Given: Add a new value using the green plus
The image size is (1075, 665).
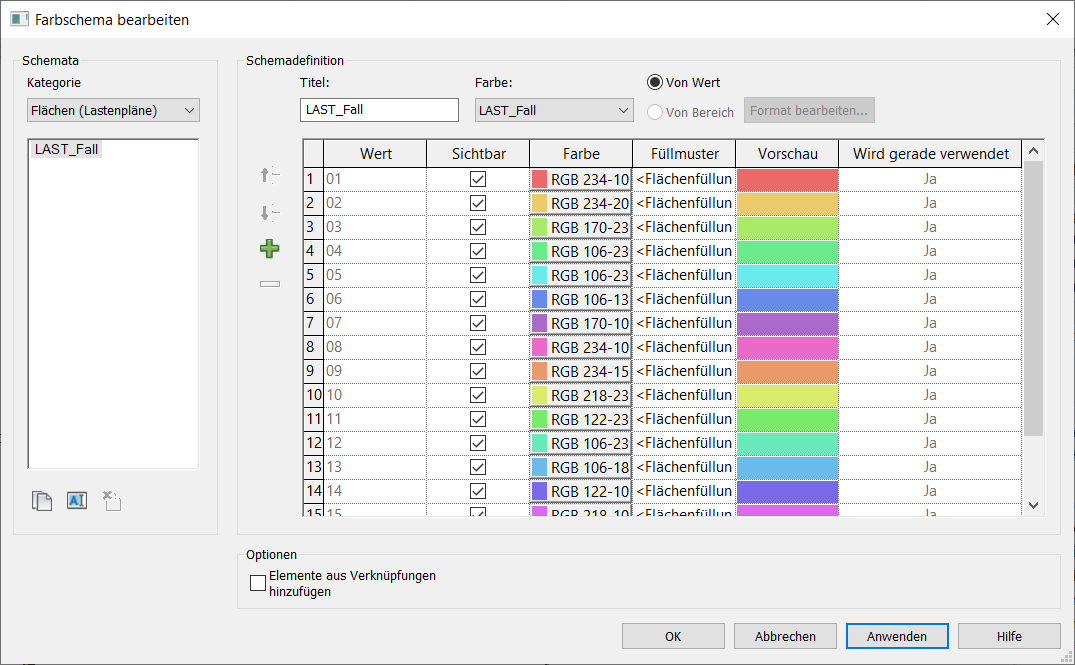Looking at the screenshot, I should [x=268, y=248].
